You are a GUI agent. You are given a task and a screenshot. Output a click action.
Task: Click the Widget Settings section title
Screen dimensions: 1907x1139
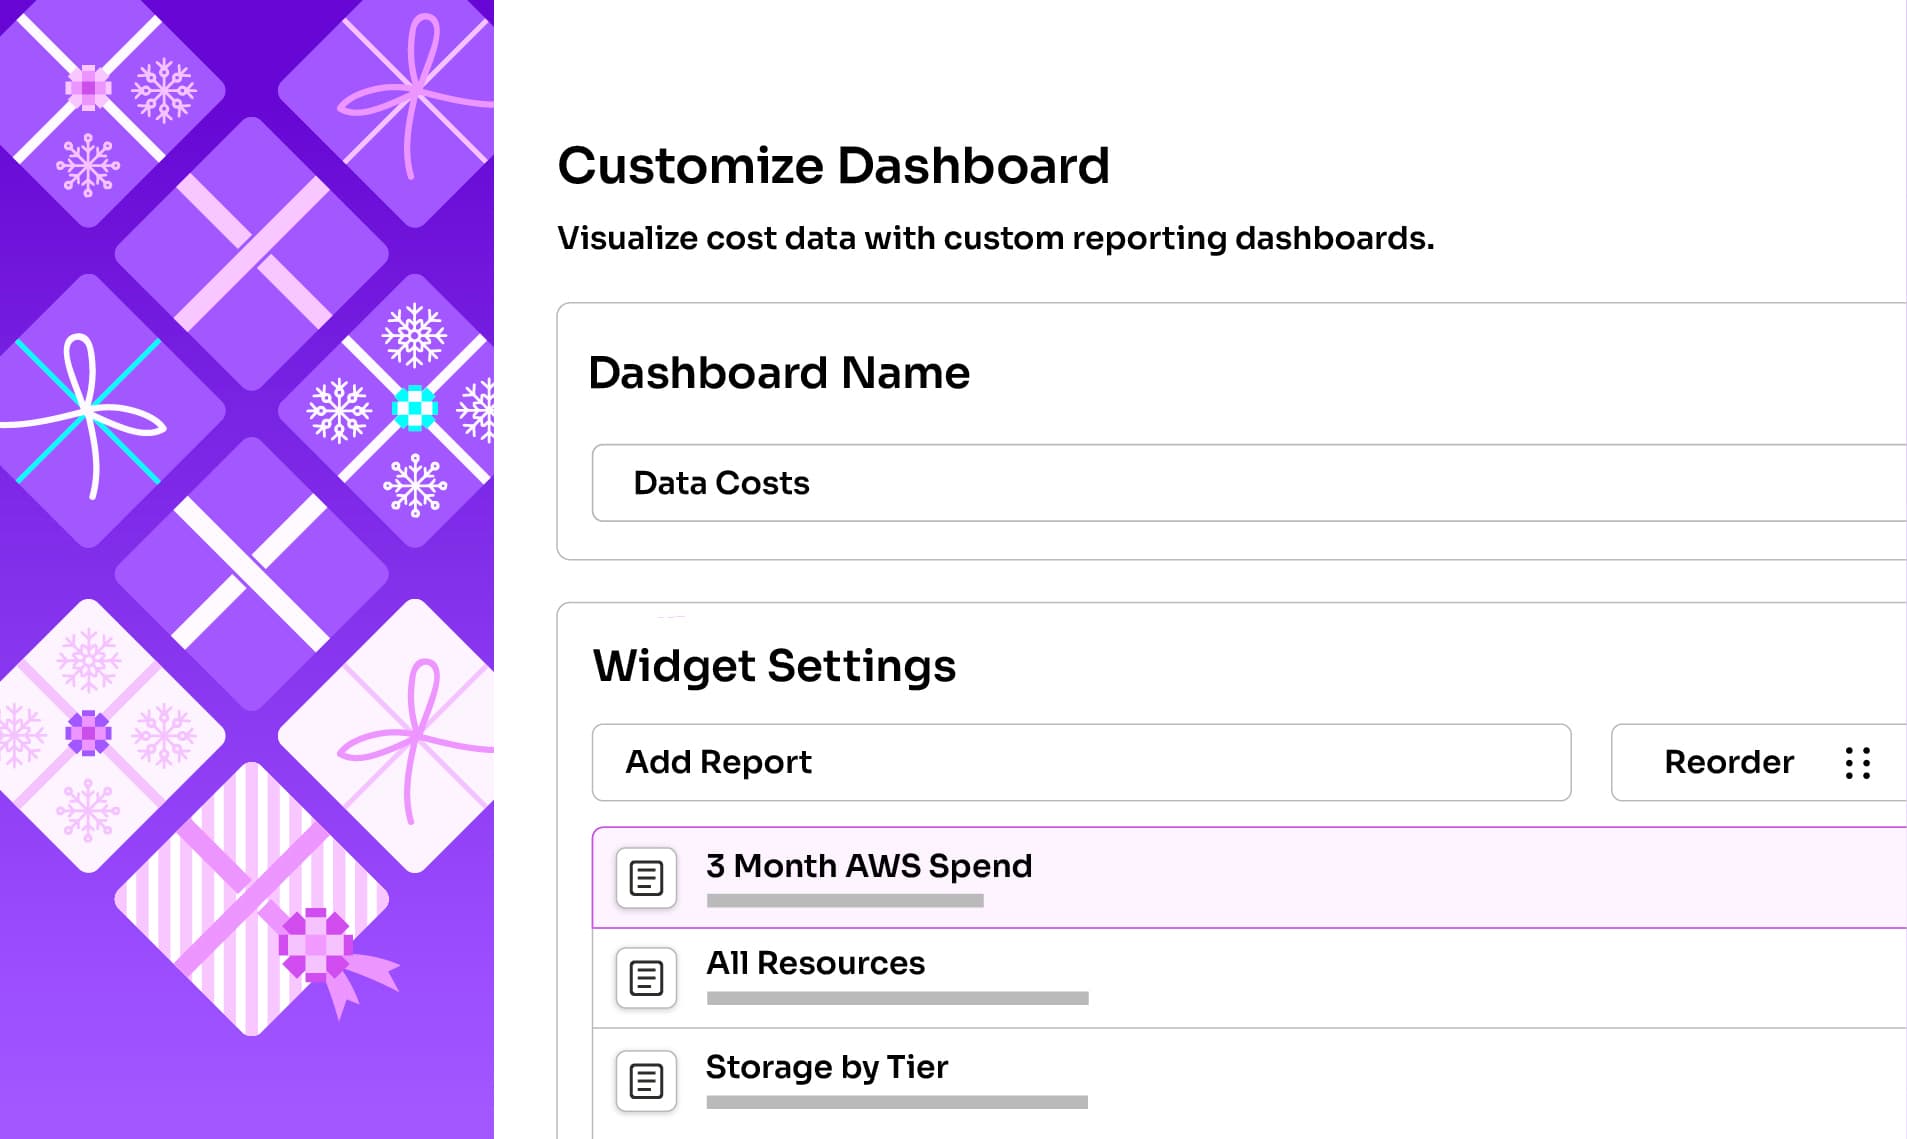pyautogui.click(x=774, y=664)
